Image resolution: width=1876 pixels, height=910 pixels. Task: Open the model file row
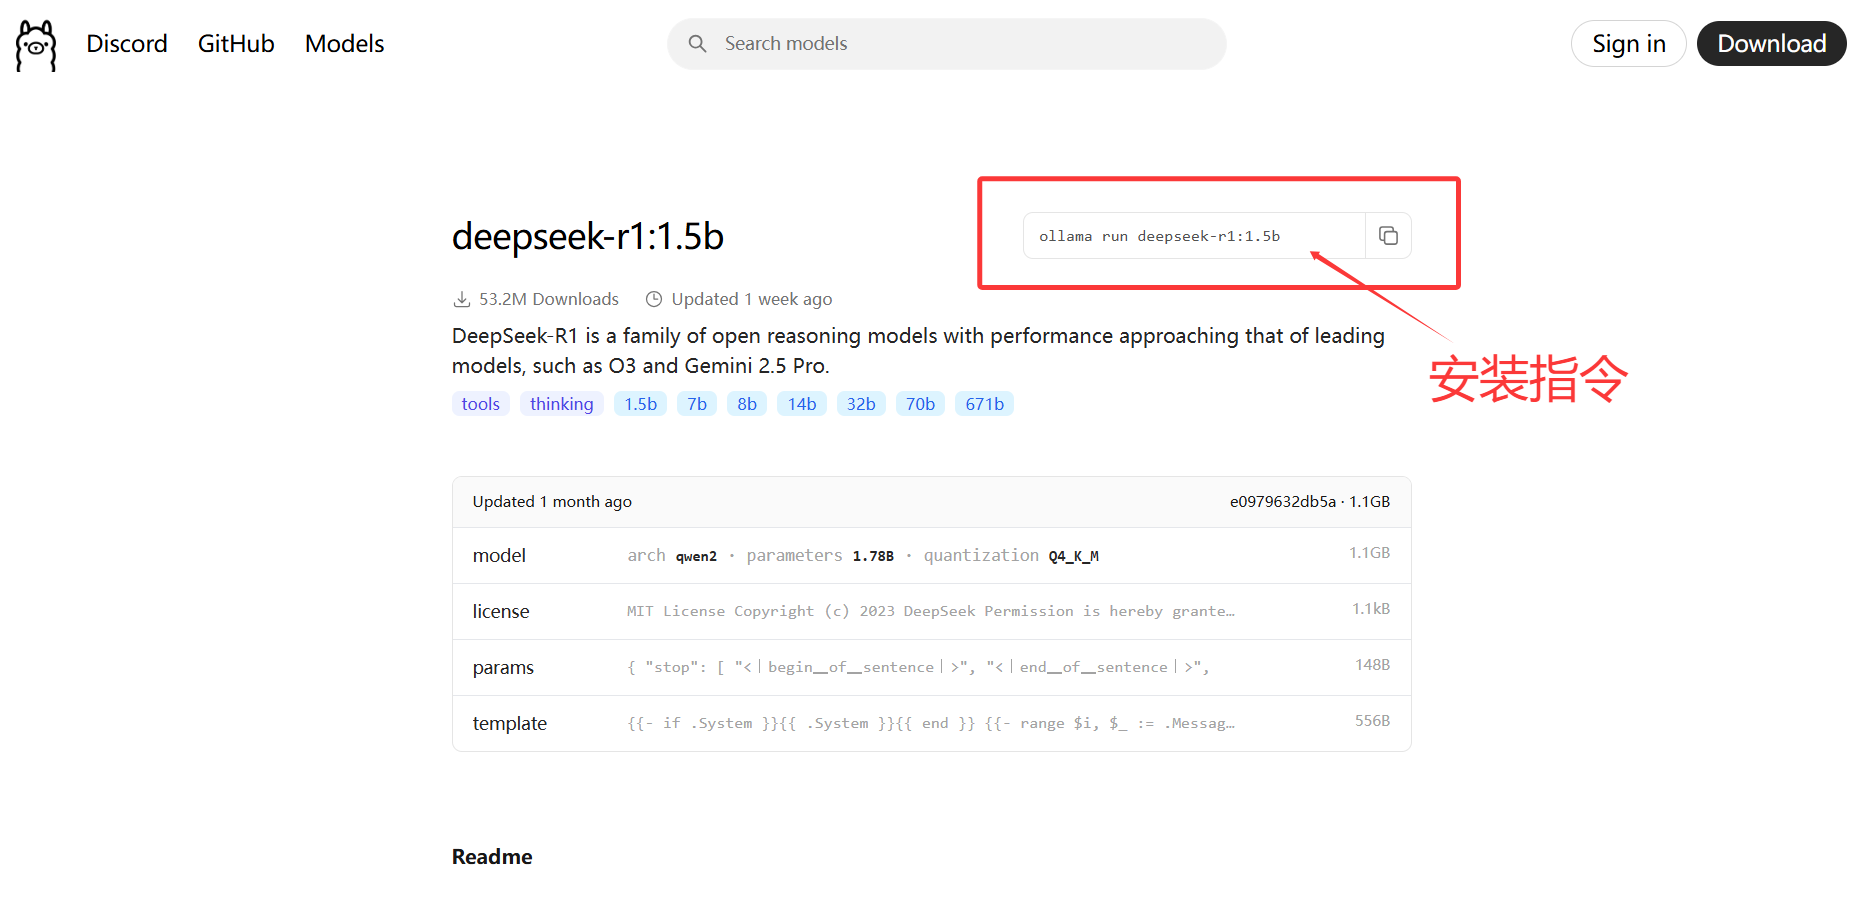tap(930, 556)
